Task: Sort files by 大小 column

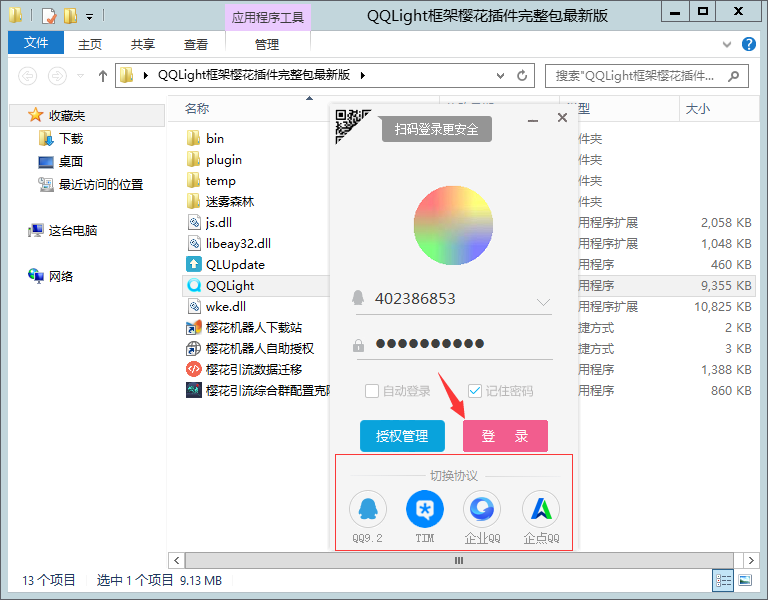Action: 698,109
